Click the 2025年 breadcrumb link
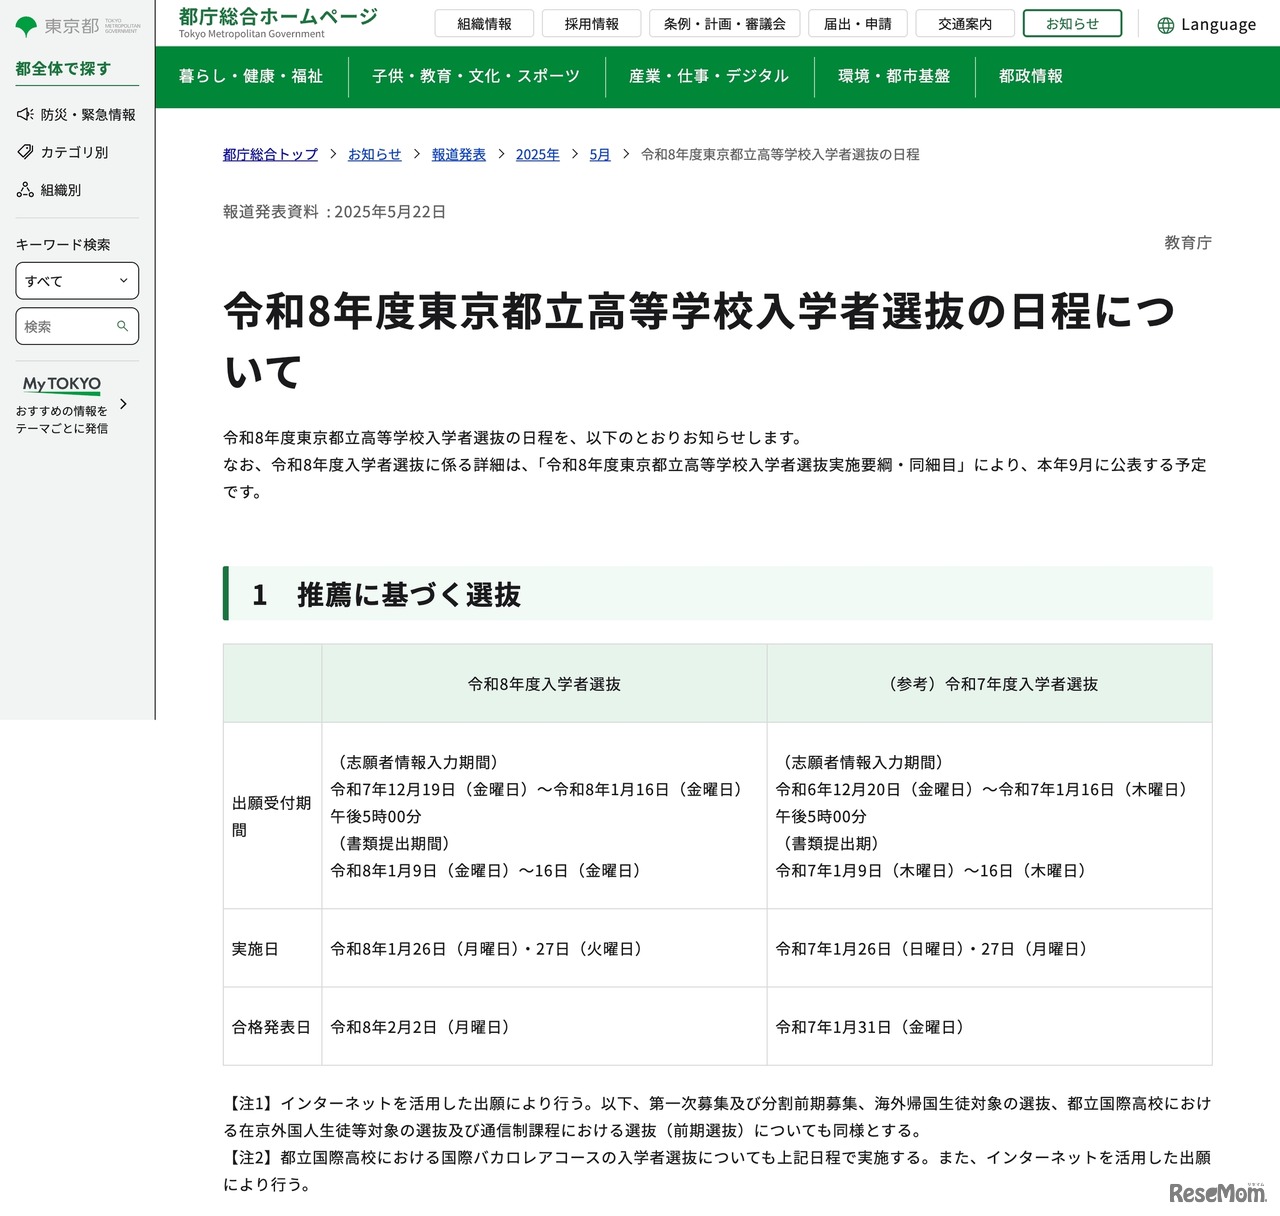This screenshot has height=1216, width=1280. pyautogui.click(x=537, y=155)
